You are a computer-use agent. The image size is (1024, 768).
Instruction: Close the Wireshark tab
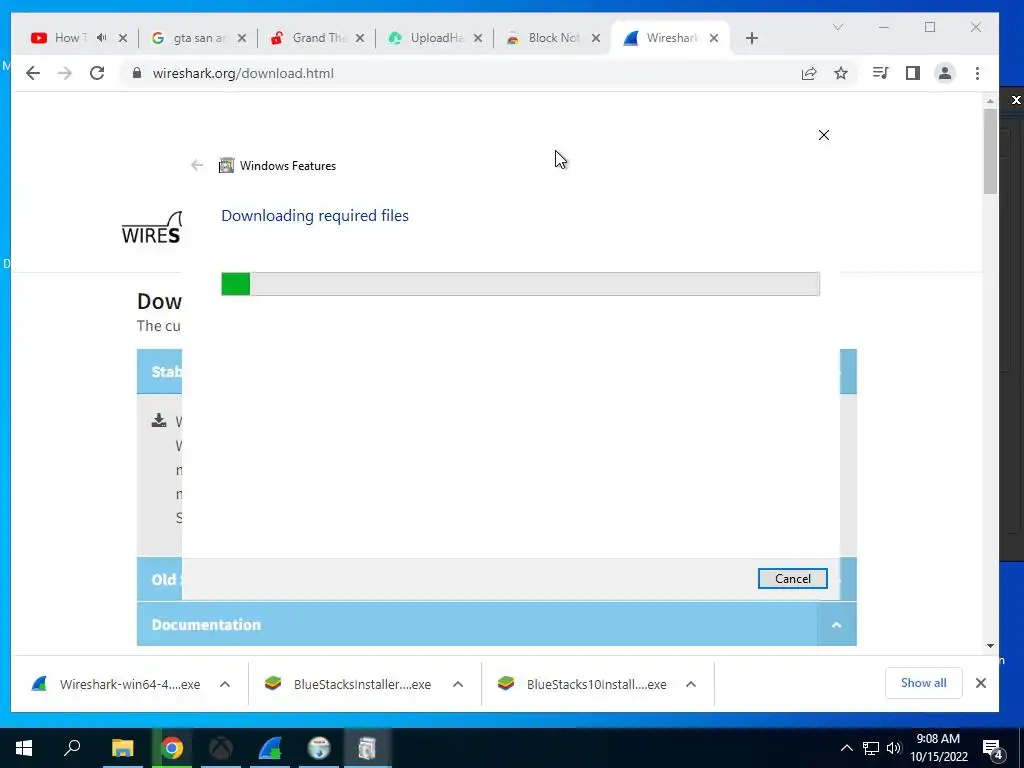(714, 38)
